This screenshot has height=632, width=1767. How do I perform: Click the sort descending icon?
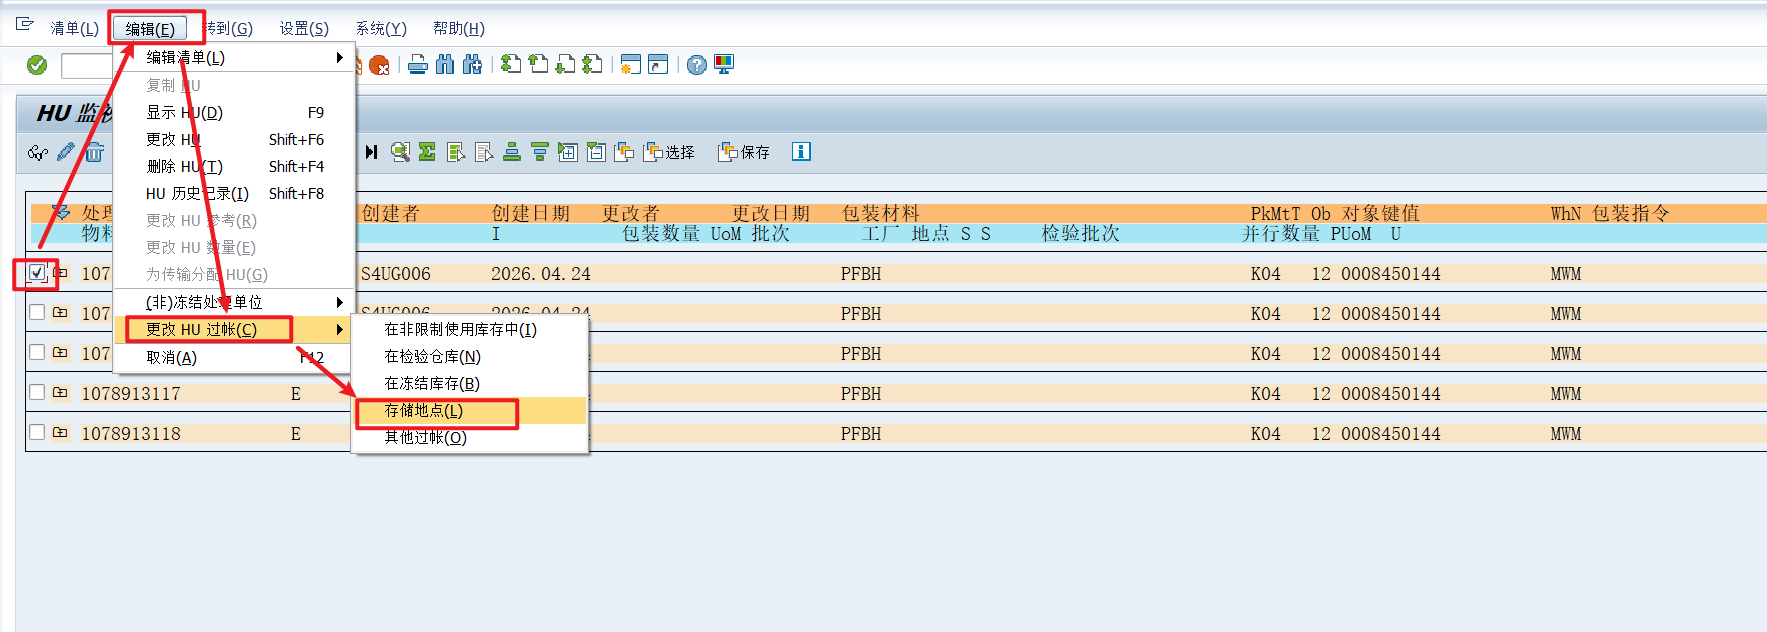point(540,152)
